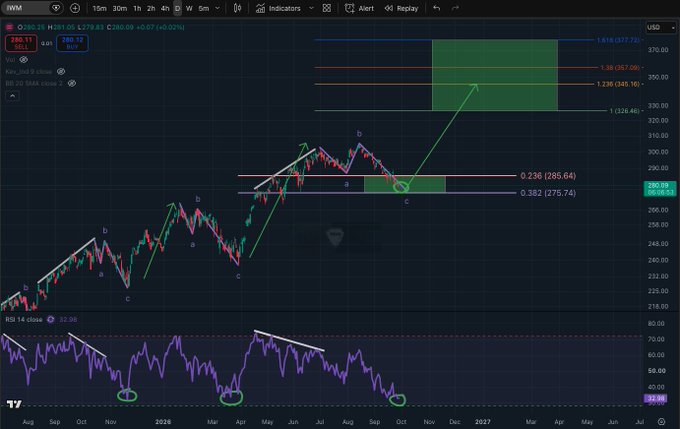Click the RSI 14 close indicator title
This screenshot has height=429, width=680.
pyautogui.click(x=24, y=319)
